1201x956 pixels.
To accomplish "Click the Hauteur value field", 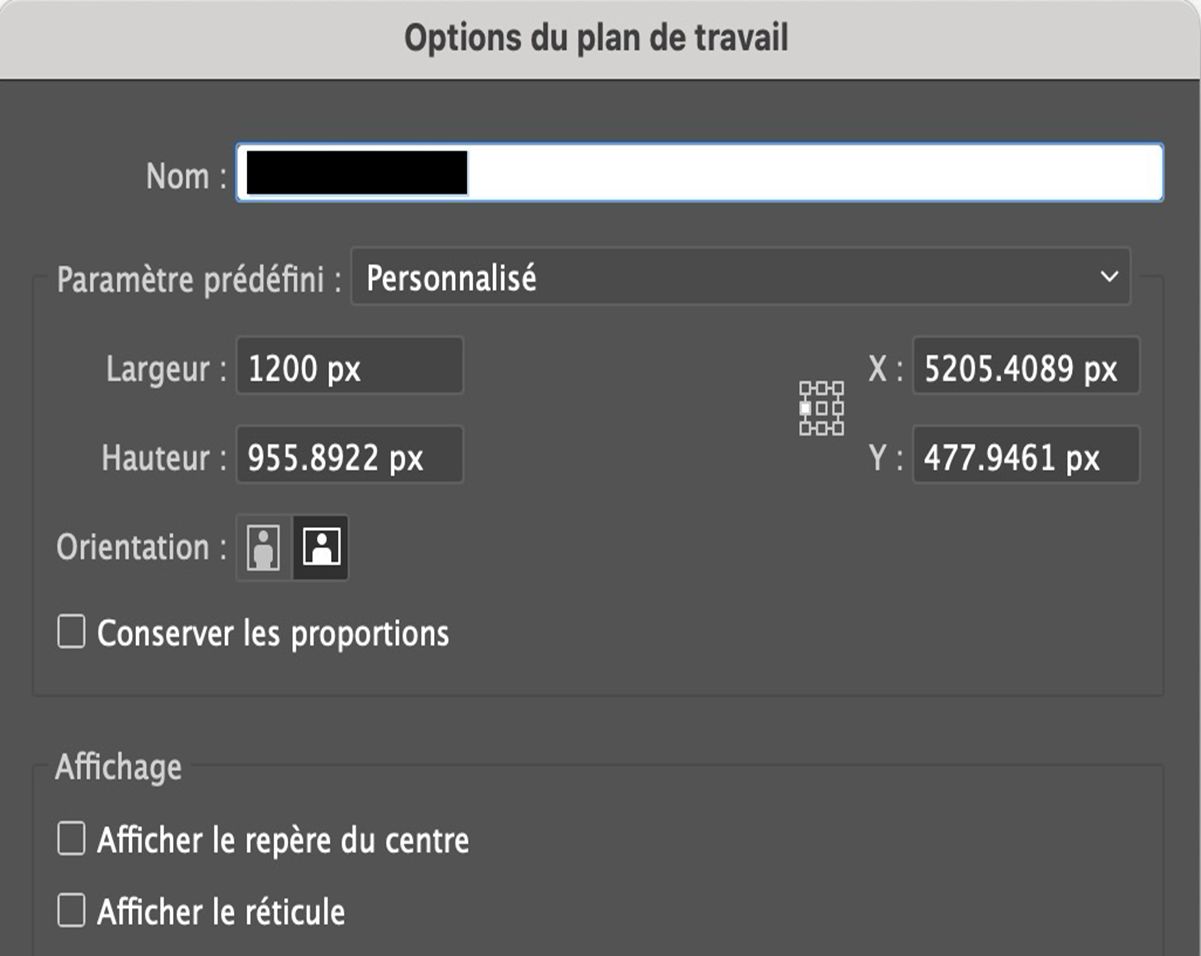I will click(x=349, y=455).
